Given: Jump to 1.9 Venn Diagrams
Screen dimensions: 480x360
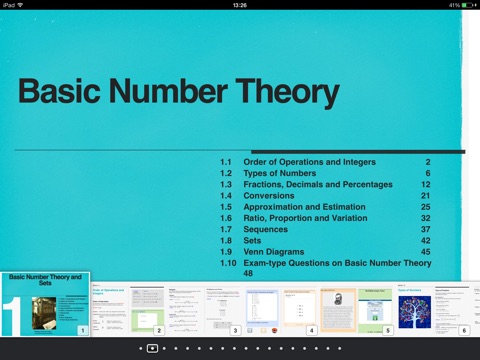Looking at the screenshot, I should 325,252.
